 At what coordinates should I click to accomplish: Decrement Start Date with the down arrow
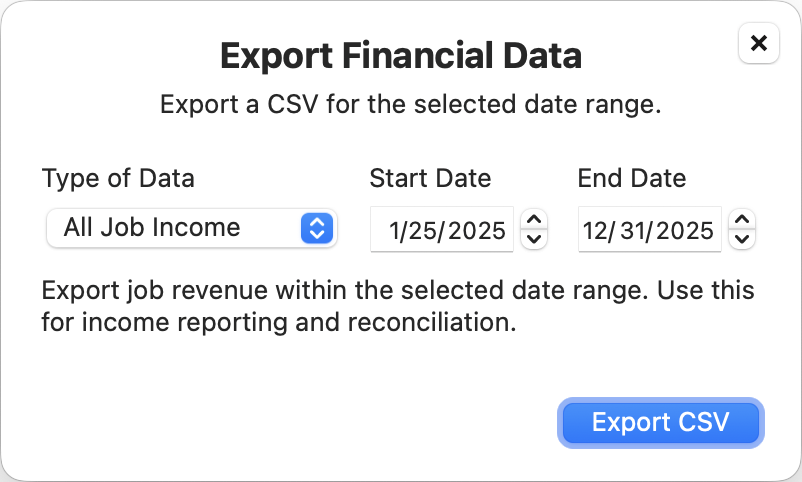click(535, 239)
